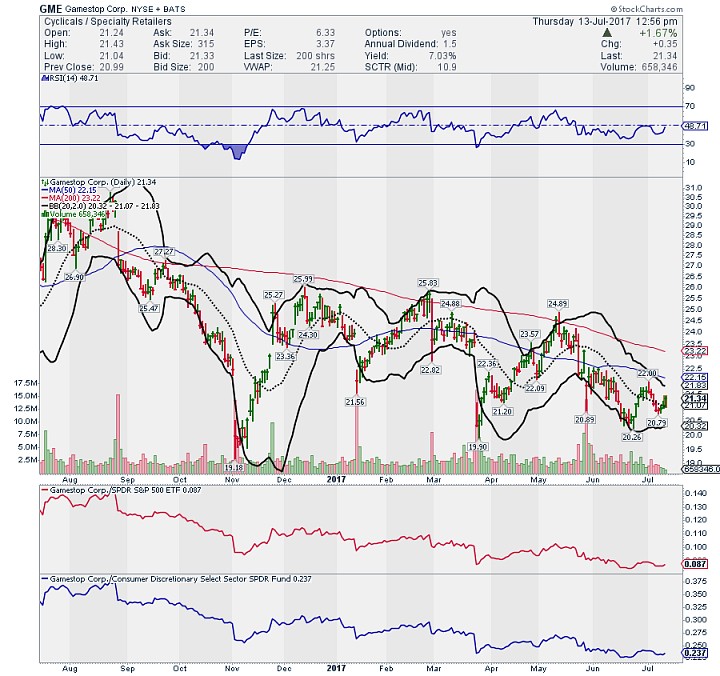Click the 23.36 December low price label
This screenshot has height=676, width=720.
tap(286, 356)
